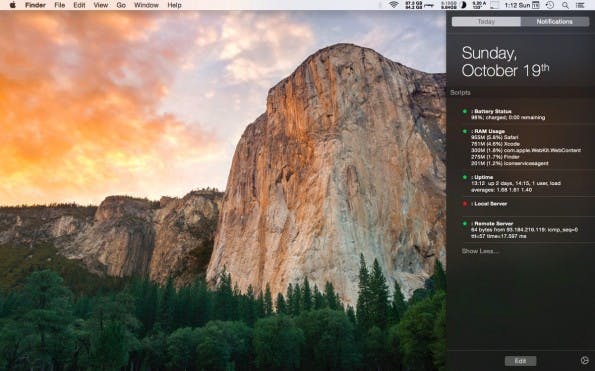Click the Edit button at panel bottom
The image size is (595, 371).
pyautogui.click(x=520, y=361)
